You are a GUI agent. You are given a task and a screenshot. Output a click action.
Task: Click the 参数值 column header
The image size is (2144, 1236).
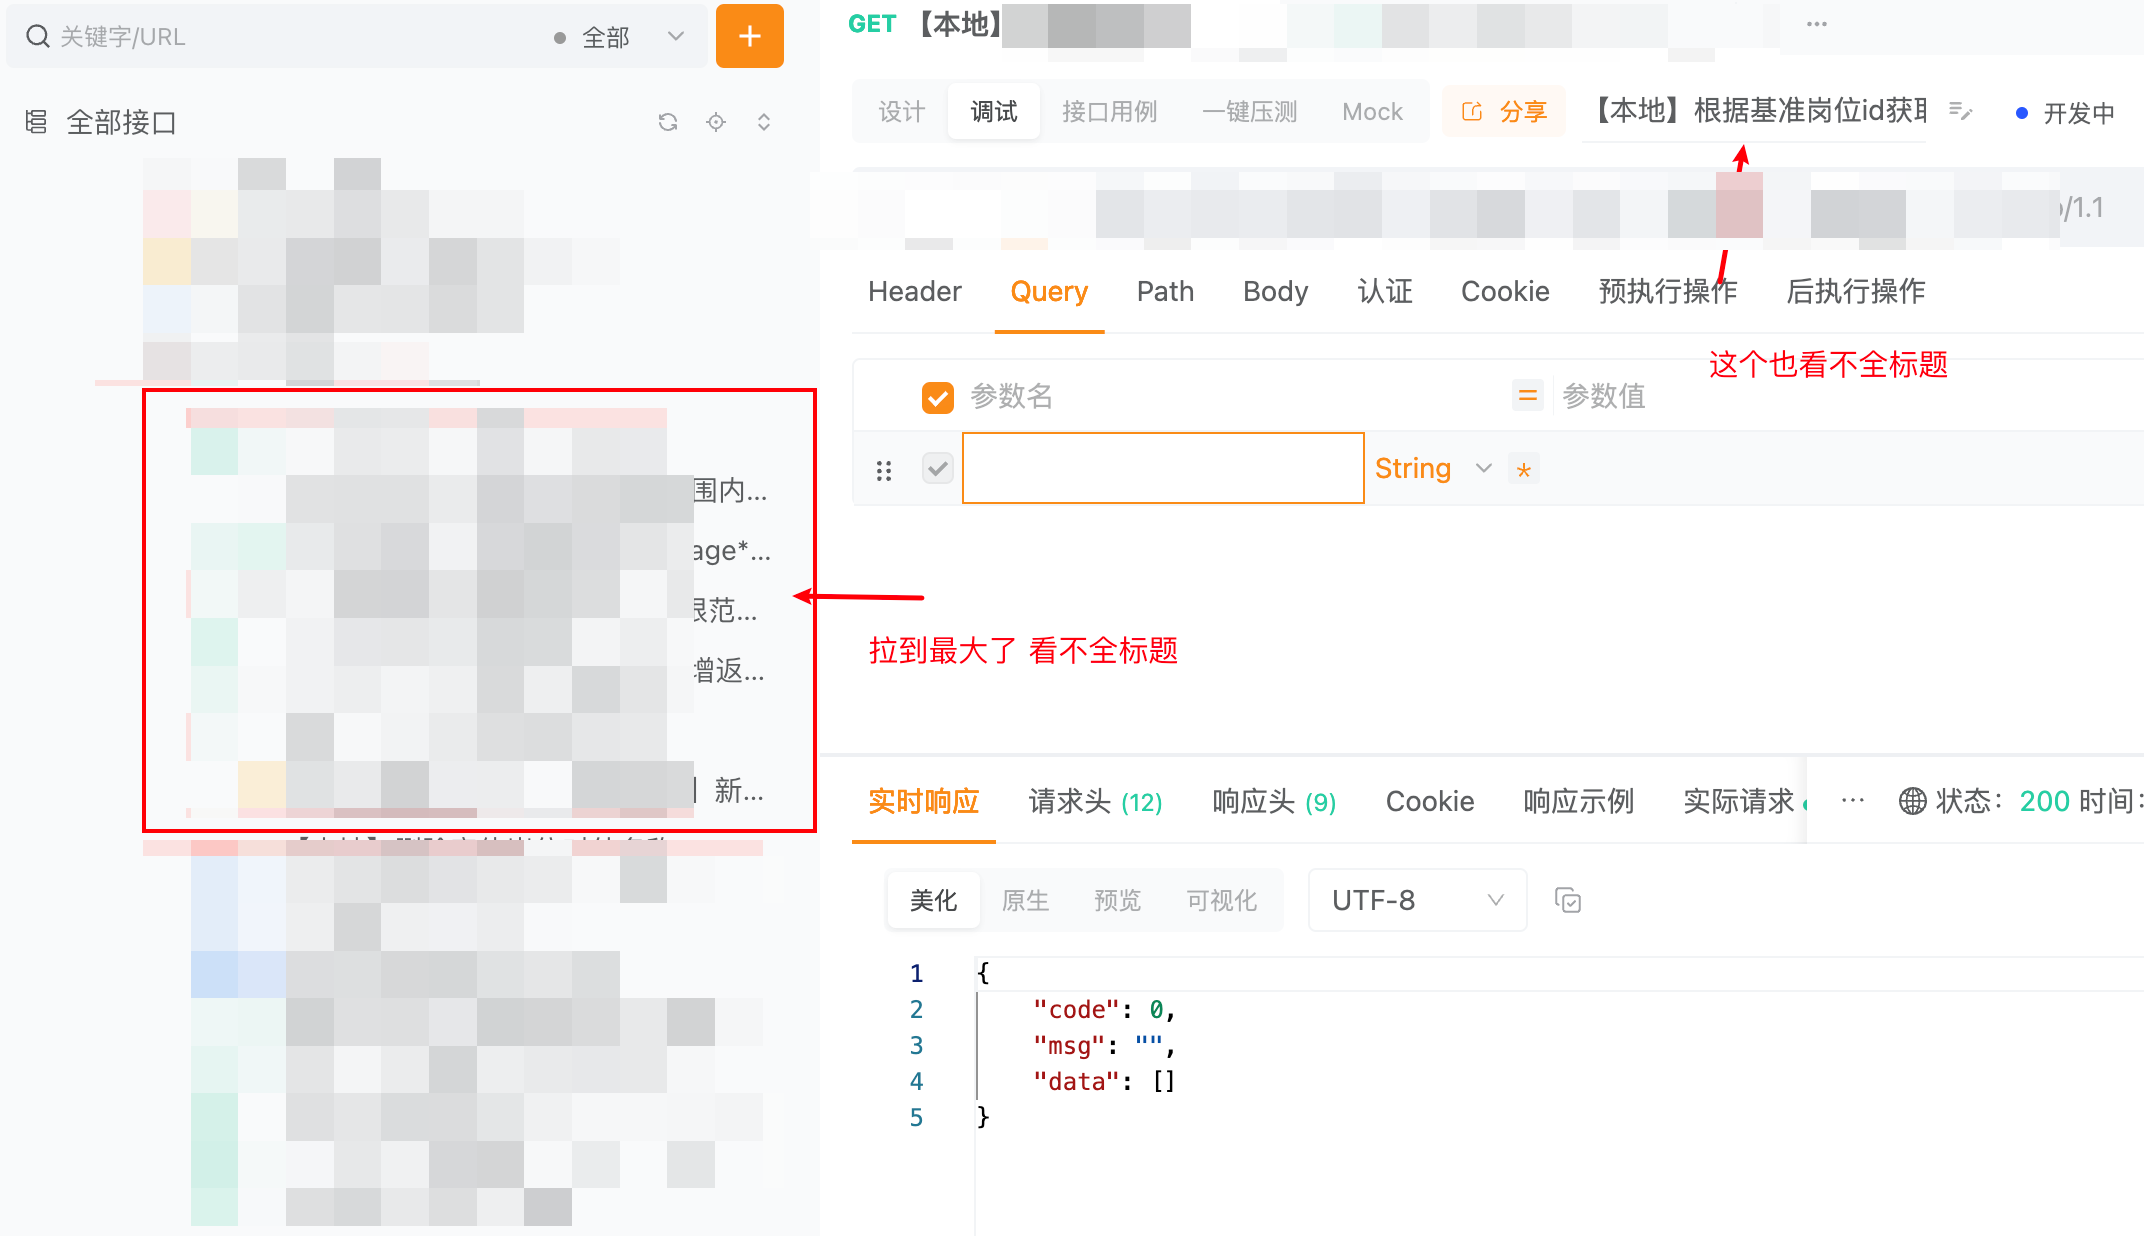(1603, 396)
